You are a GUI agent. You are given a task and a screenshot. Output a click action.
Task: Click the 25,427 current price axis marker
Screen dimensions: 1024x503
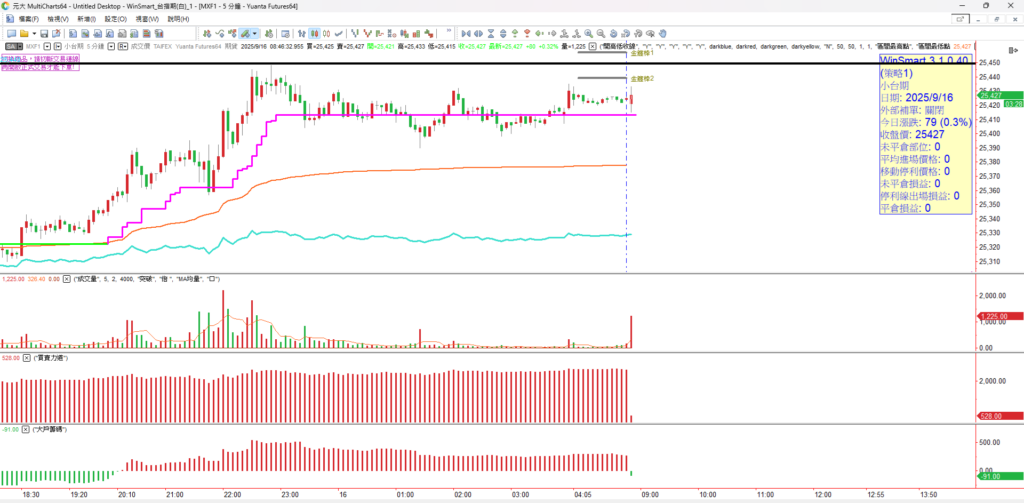pos(989,95)
